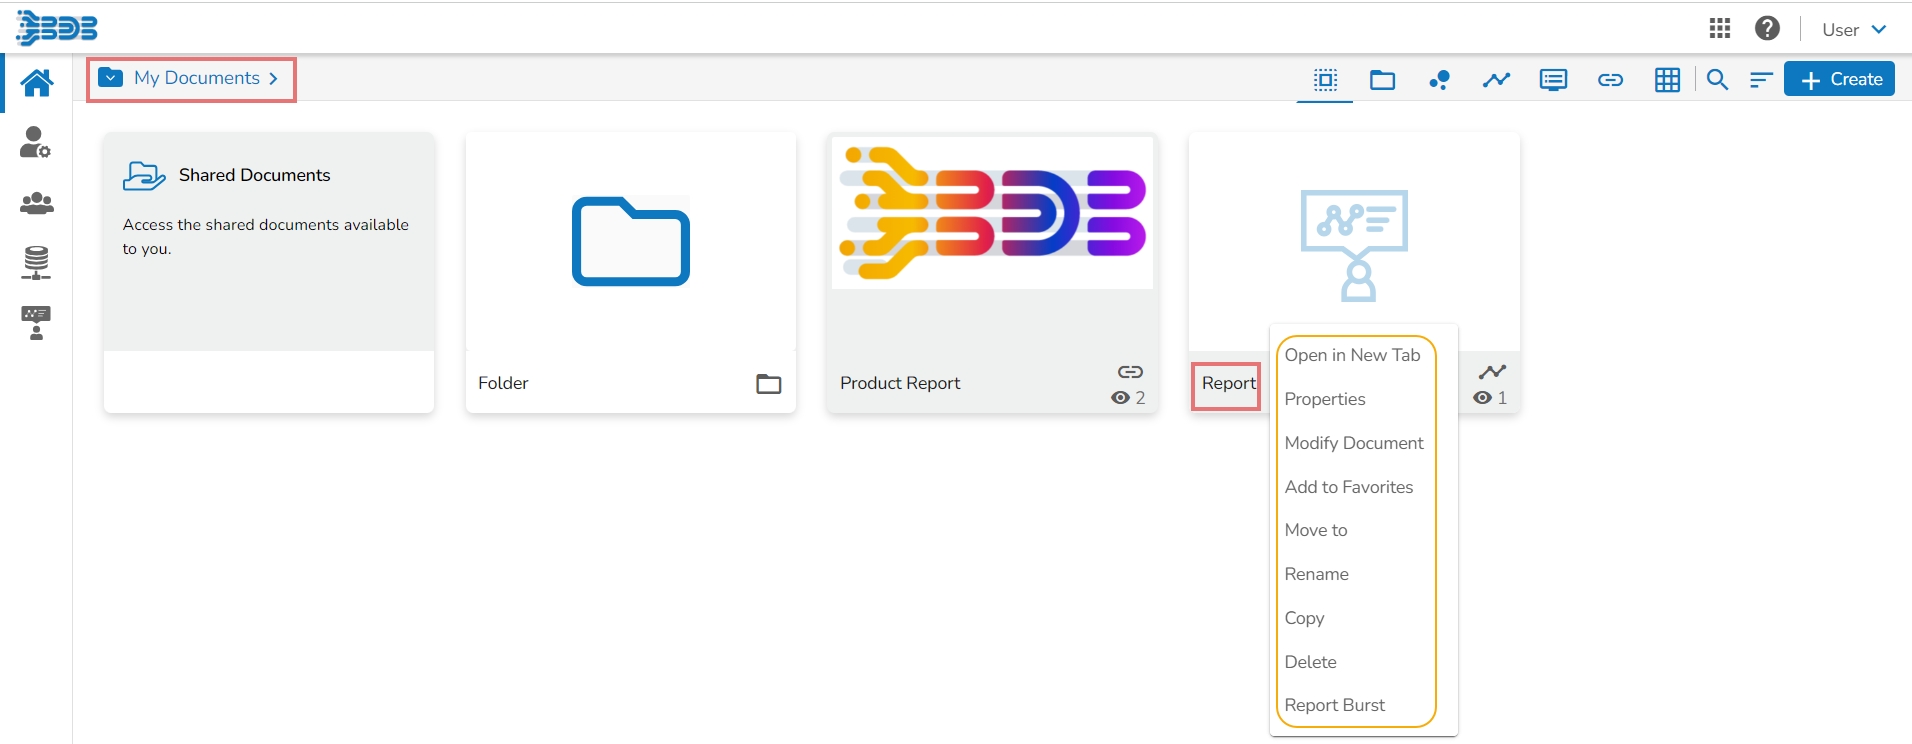The width and height of the screenshot is (1912, 744).
Task: Filter by the text document toolbar icon
Action: tap(1553, 80)
